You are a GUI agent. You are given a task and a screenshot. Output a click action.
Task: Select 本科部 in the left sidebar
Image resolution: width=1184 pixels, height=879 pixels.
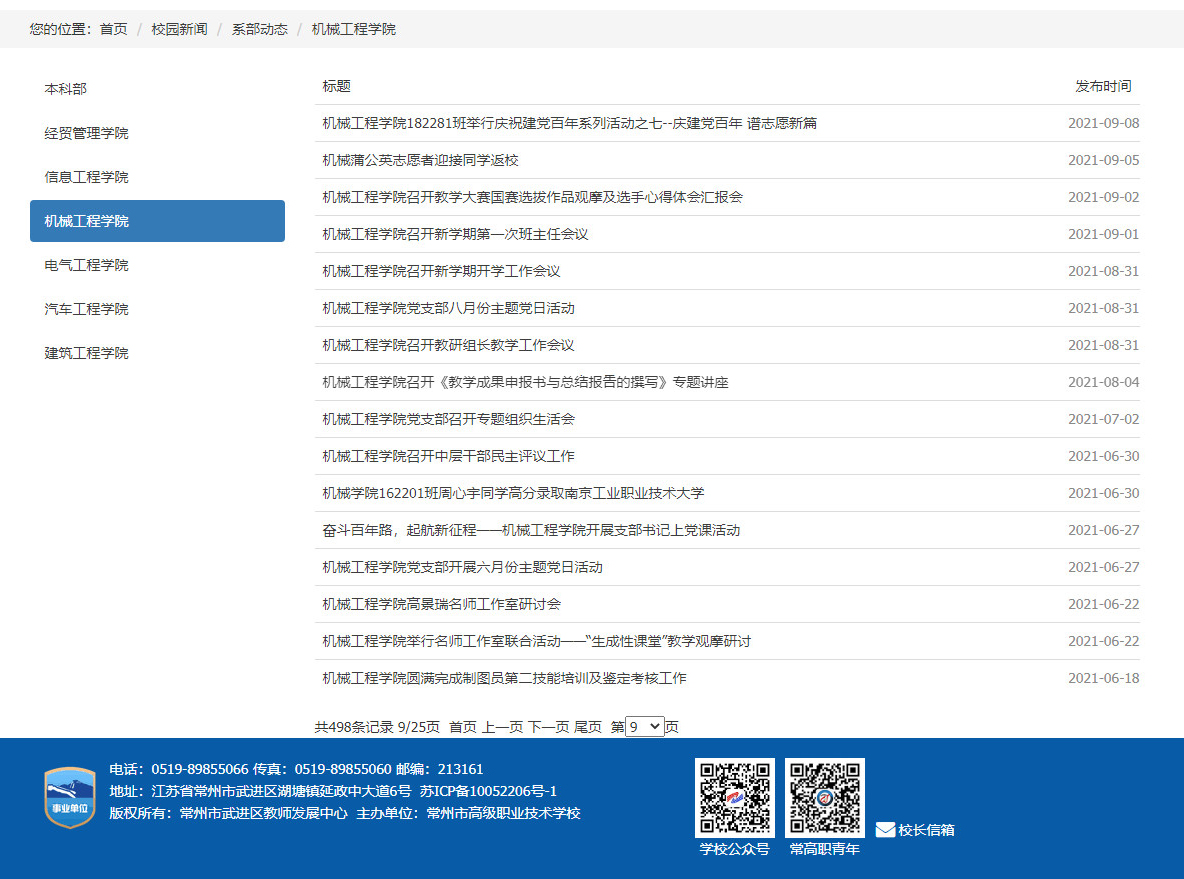[x=66, y=89]
